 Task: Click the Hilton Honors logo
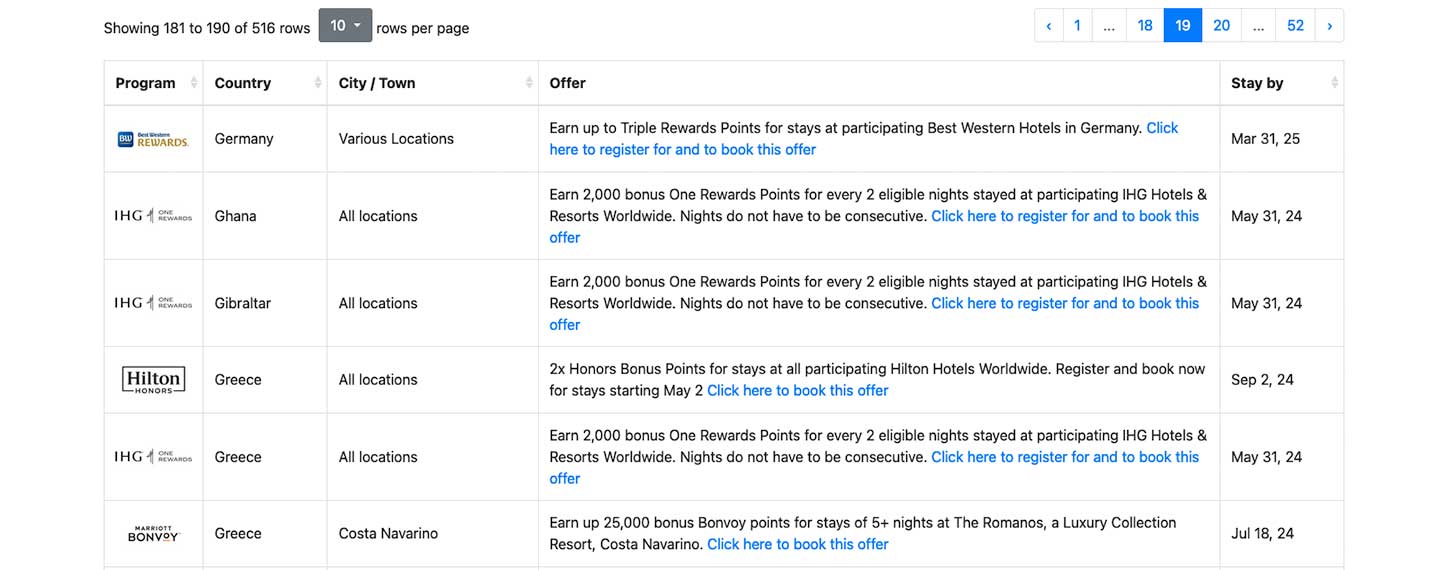click(153, 380)
